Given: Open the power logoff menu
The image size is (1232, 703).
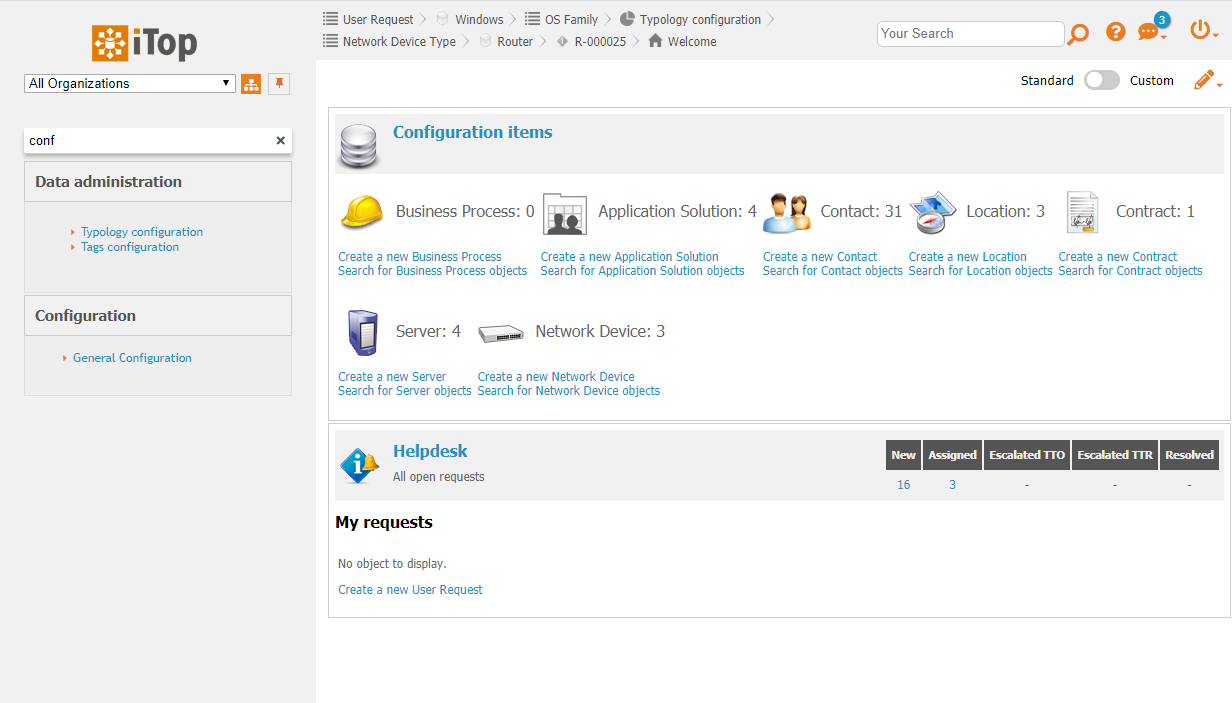Looking at the screenshot, I should [x=1203, y=31].
